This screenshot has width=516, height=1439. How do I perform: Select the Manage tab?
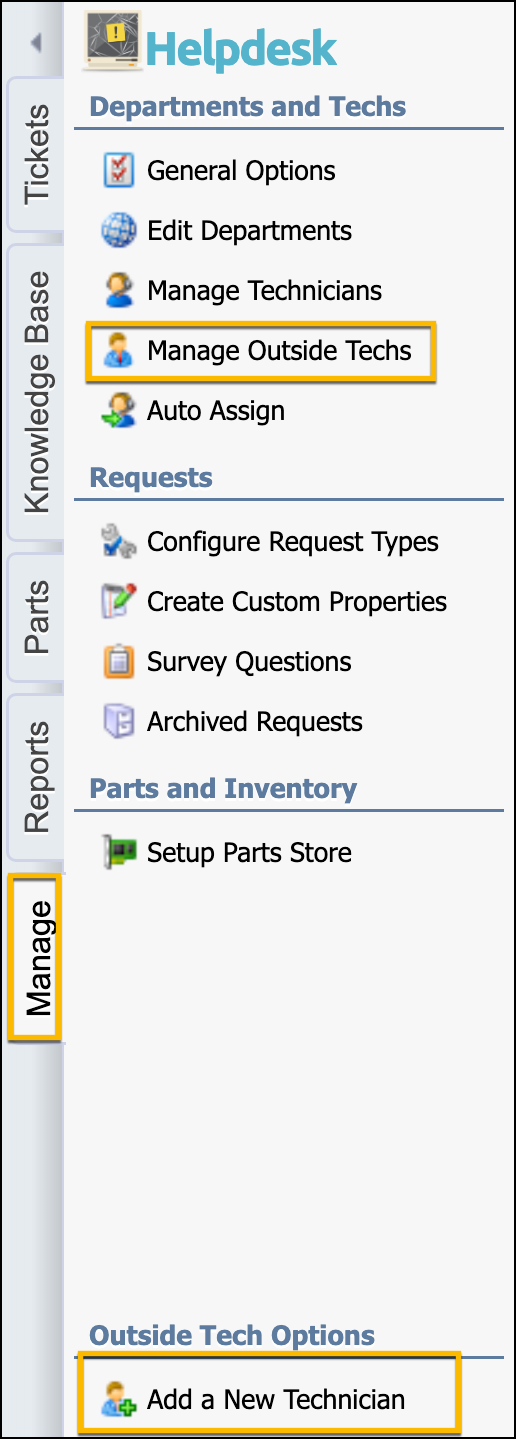(38, 957)
